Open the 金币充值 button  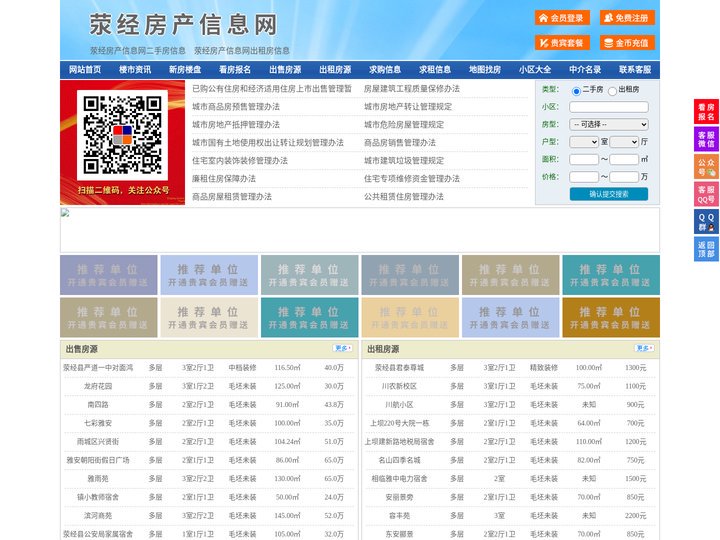click(627, 43)
